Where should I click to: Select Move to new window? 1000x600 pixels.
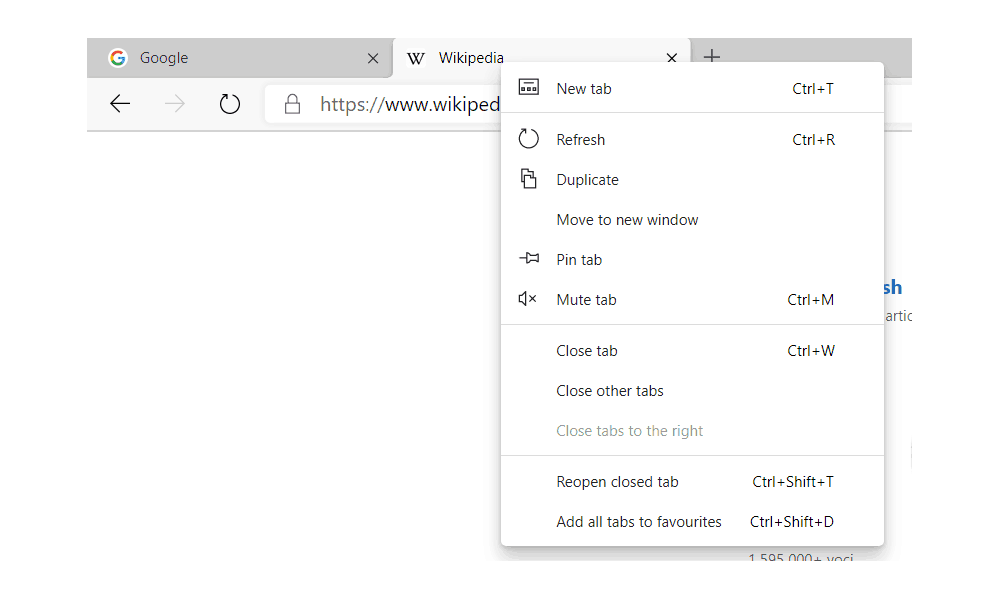tap(627, 219)
